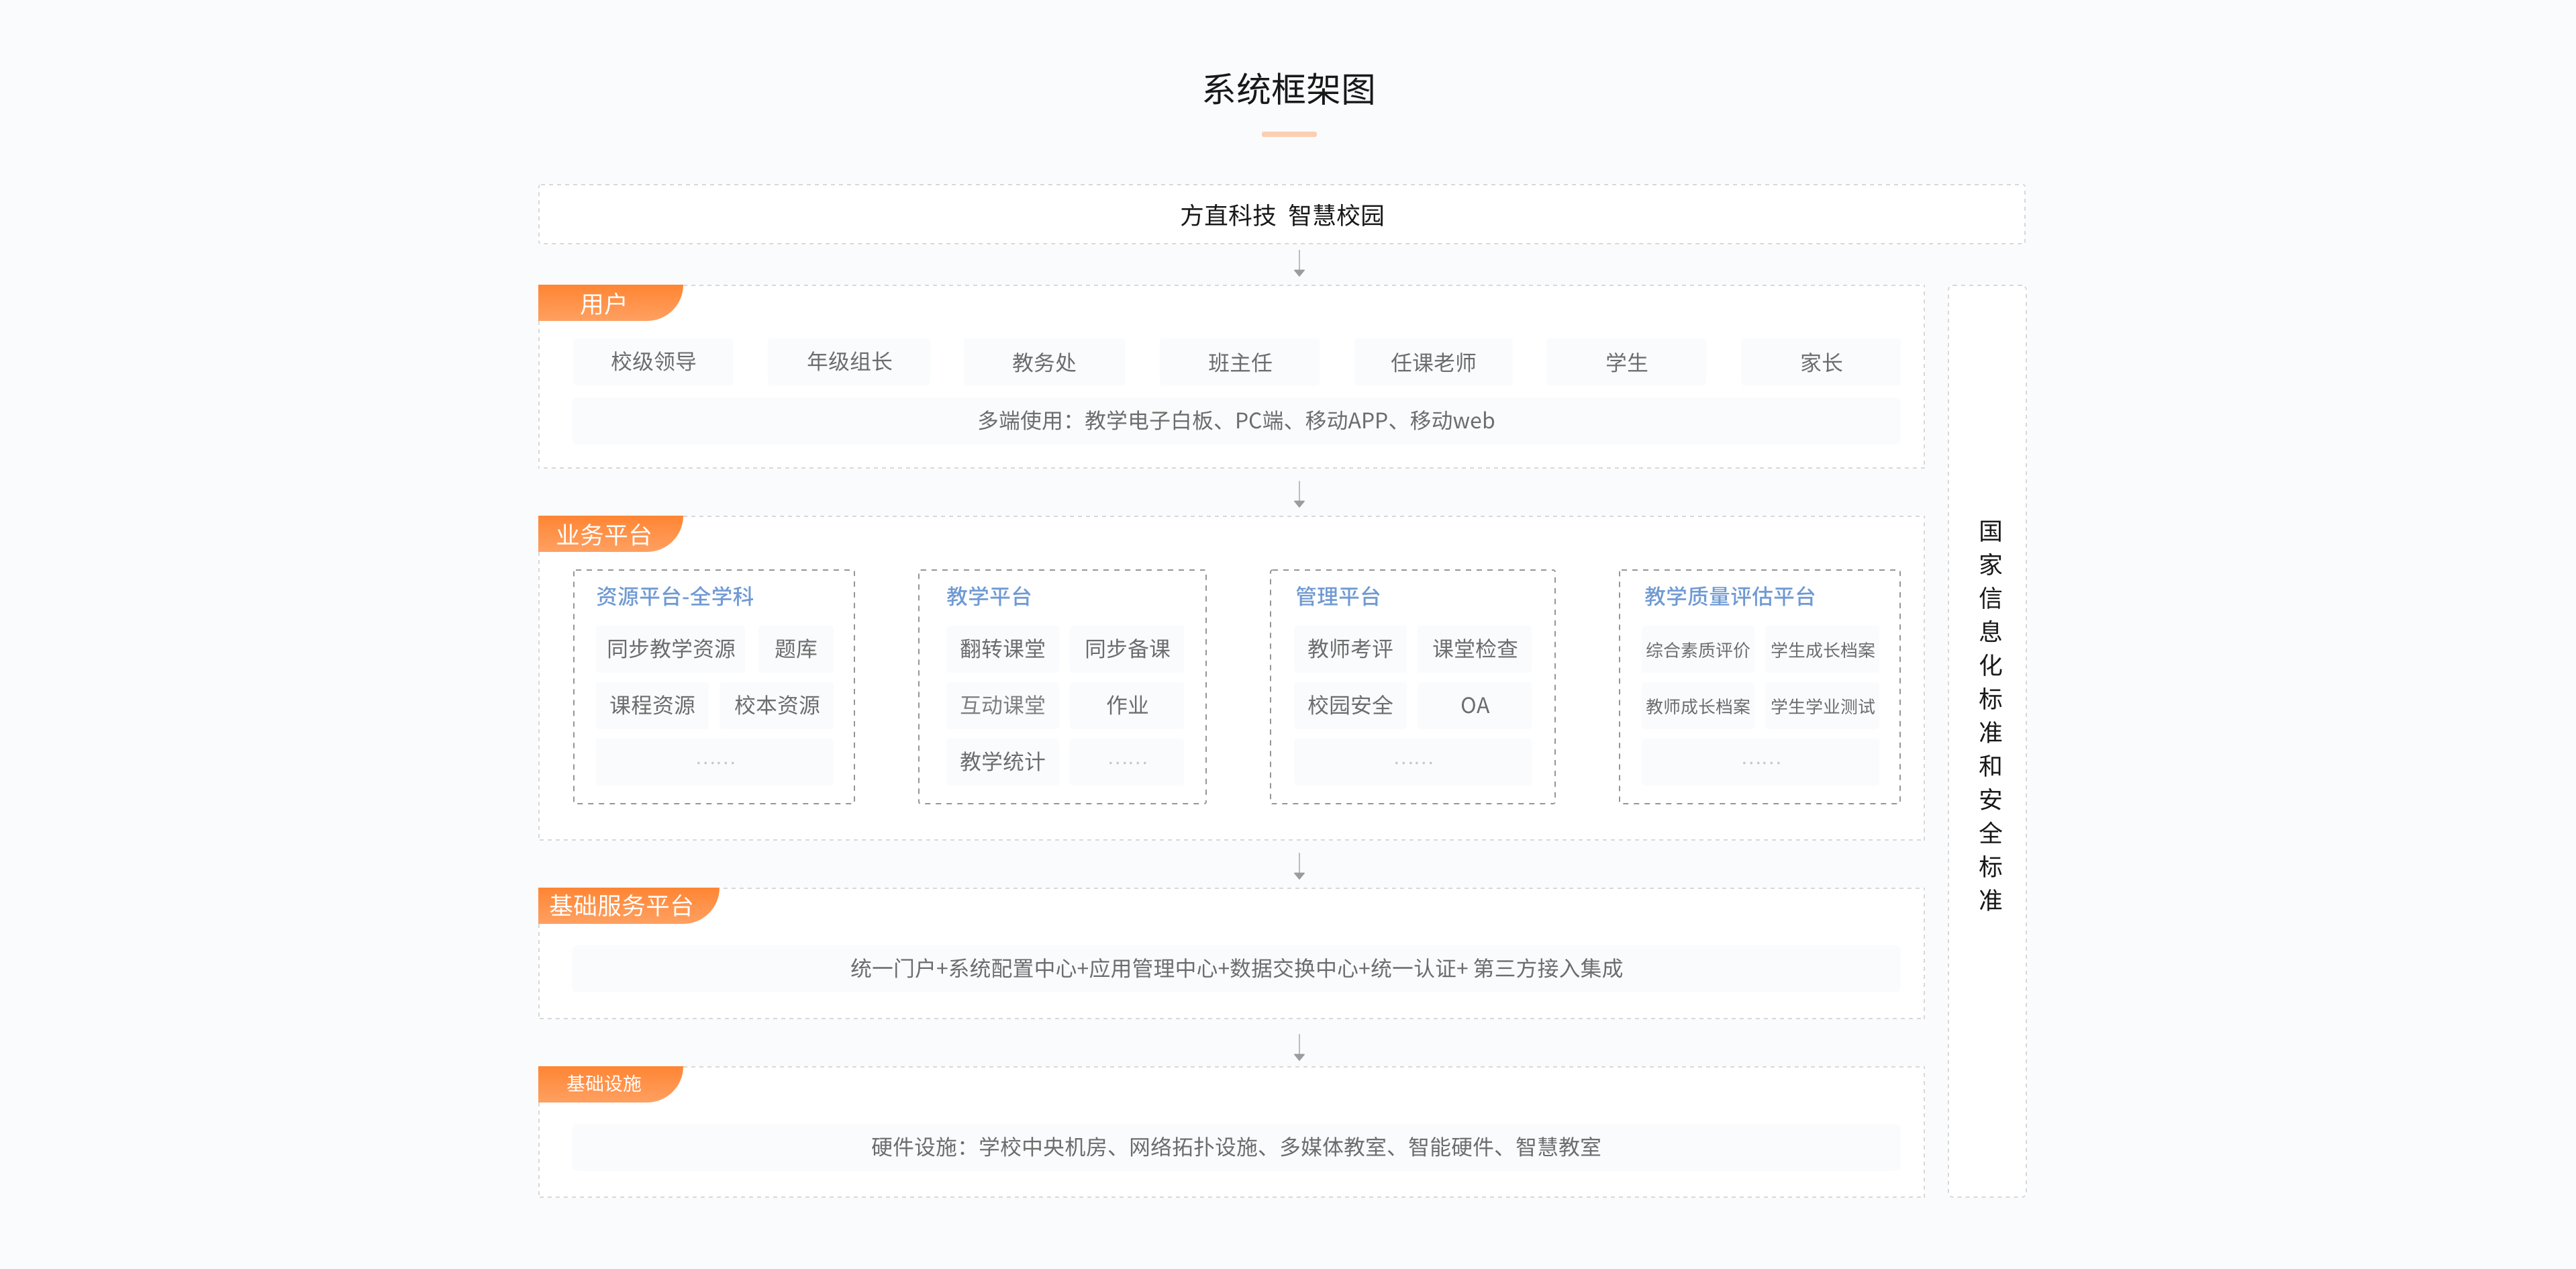The height and width of the screenshot is (1269, 2576).
Task: Select the 班主任 user box
Action: click(x=1240, y=362)
